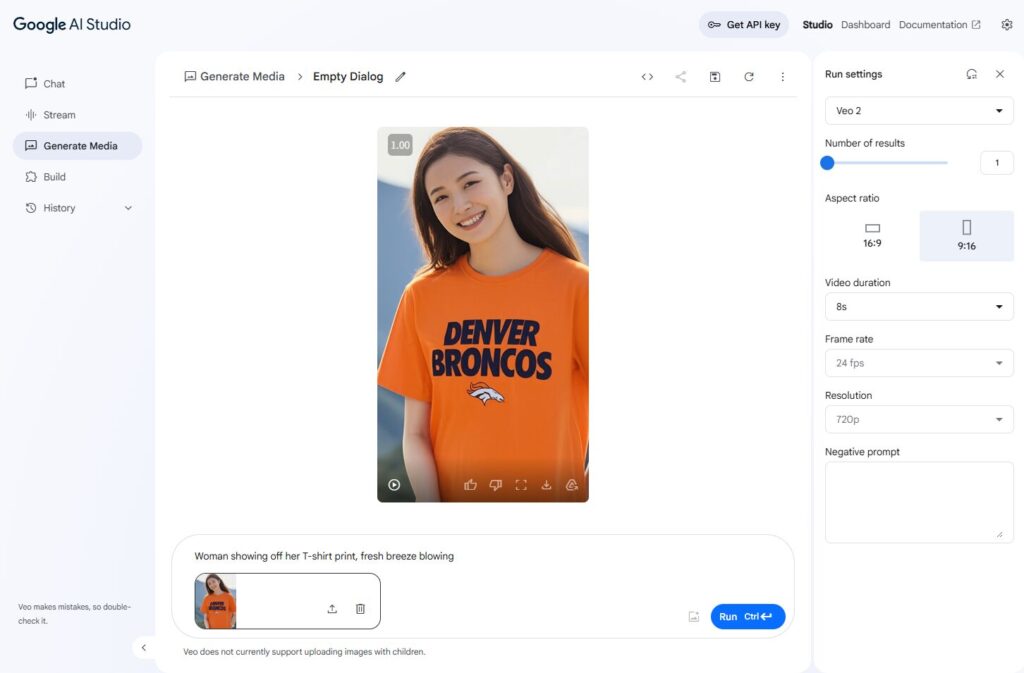Open the Documentation link
Viewport: 1024px width, 673px height.
(x=939, y=25)
